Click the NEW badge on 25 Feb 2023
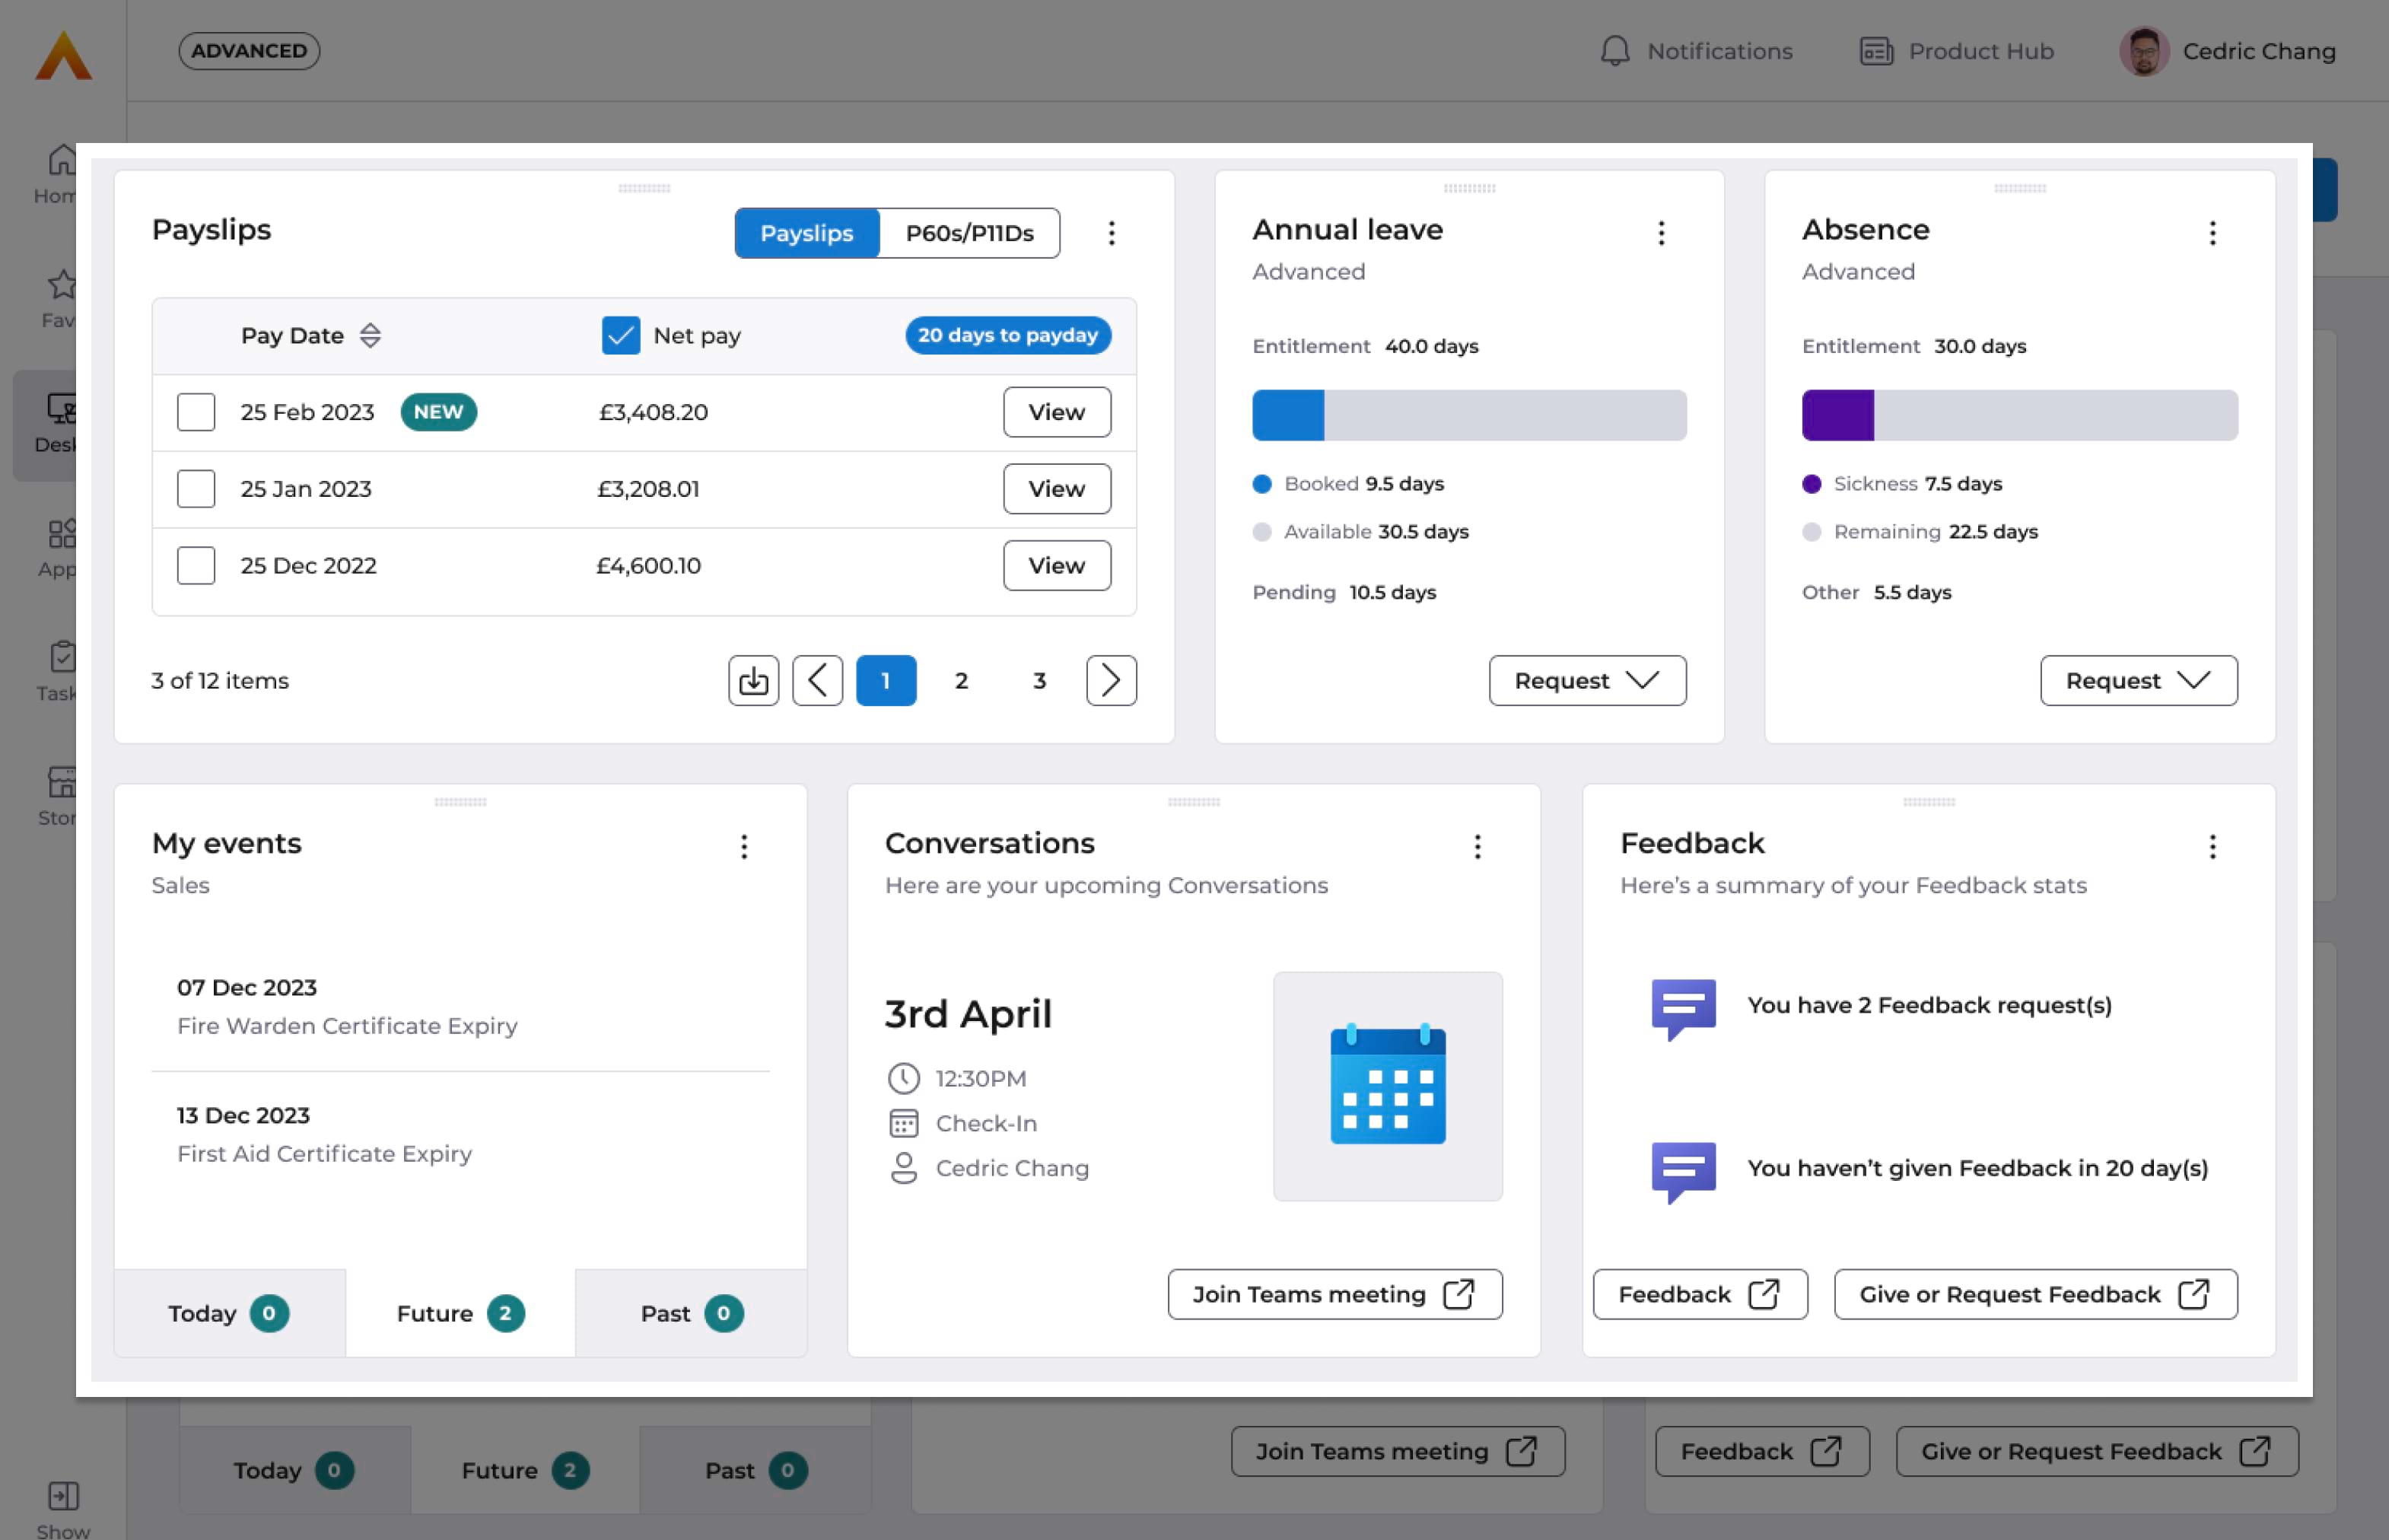 [x=438, y=412]
